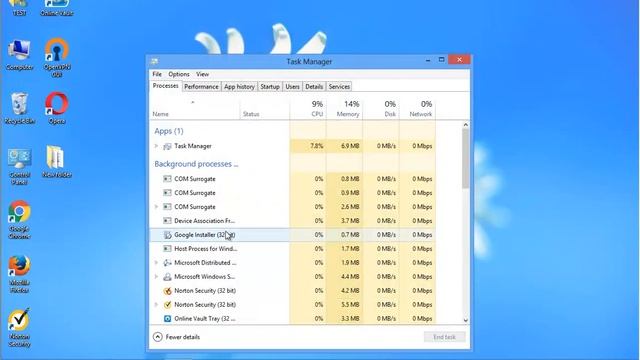Click the Task Manager title bar icon

tap(154, 62)
